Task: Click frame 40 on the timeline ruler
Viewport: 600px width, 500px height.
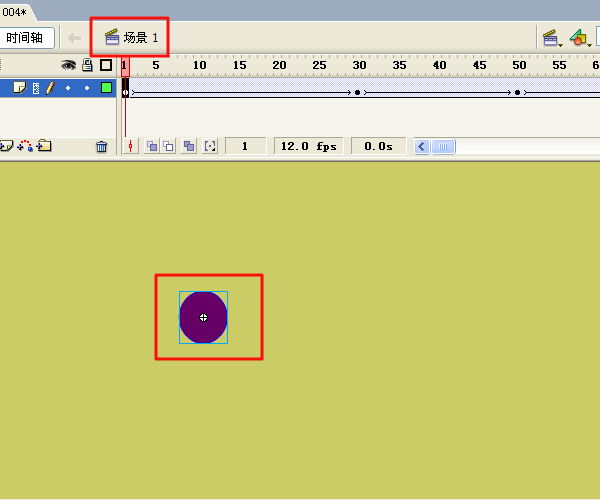Action: click(439, 65)
